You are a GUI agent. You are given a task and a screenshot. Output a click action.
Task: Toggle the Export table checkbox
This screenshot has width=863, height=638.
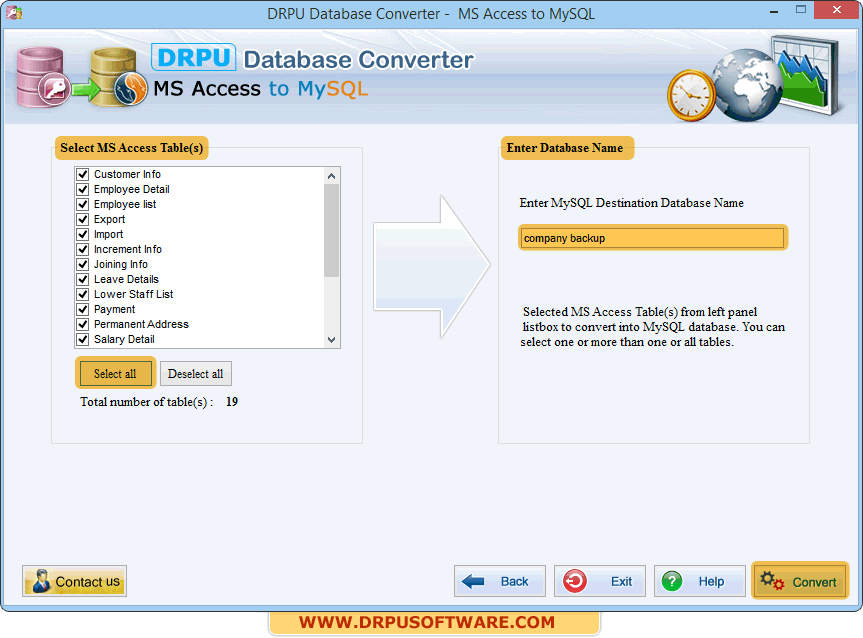click(x=83, y=219)
